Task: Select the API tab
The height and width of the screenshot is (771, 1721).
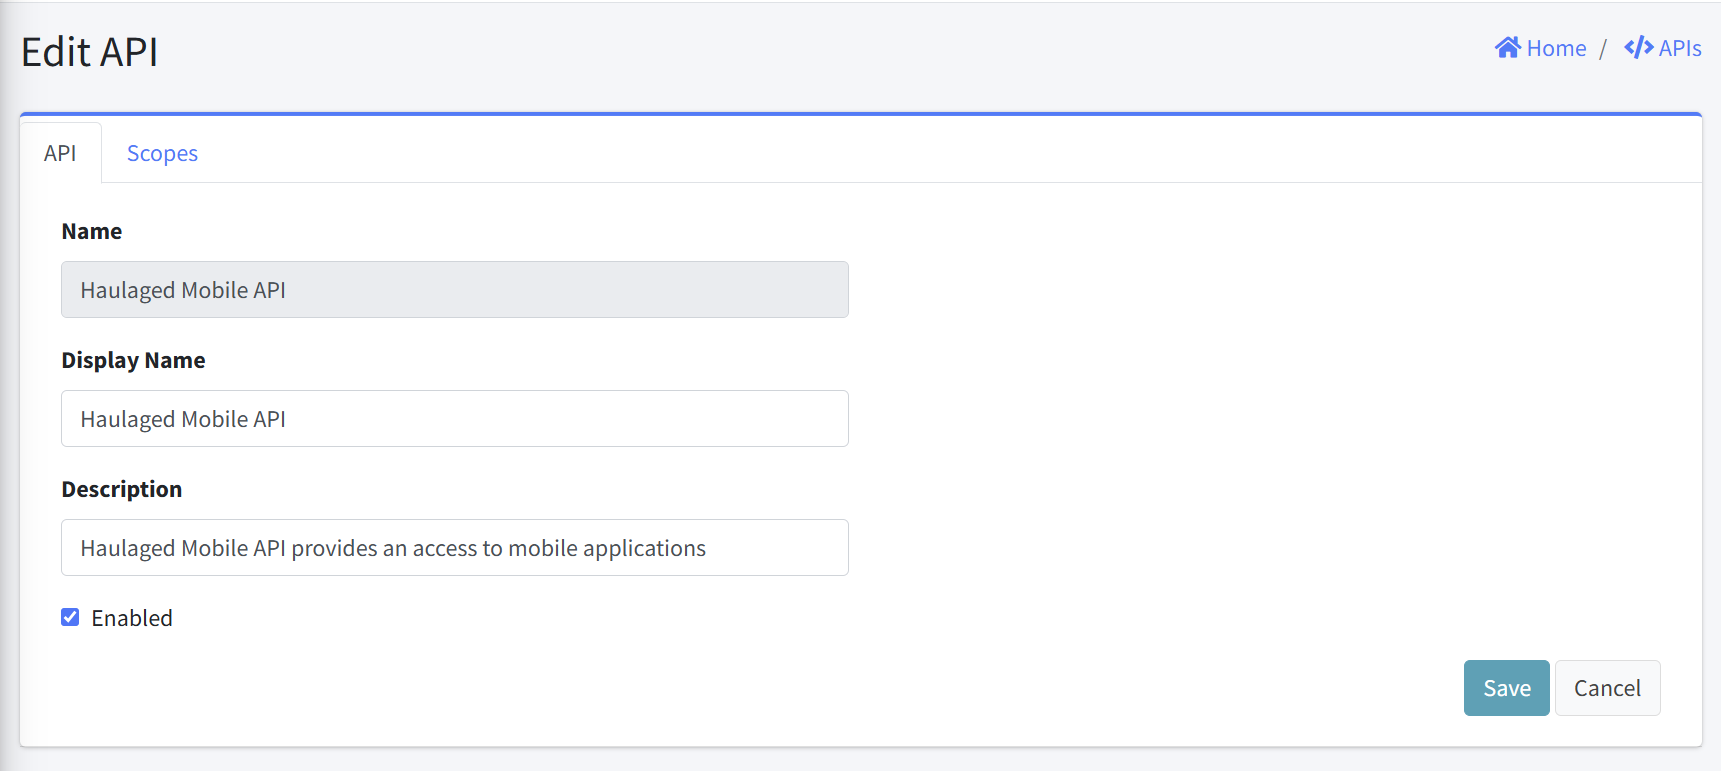Action: point(60,153)
